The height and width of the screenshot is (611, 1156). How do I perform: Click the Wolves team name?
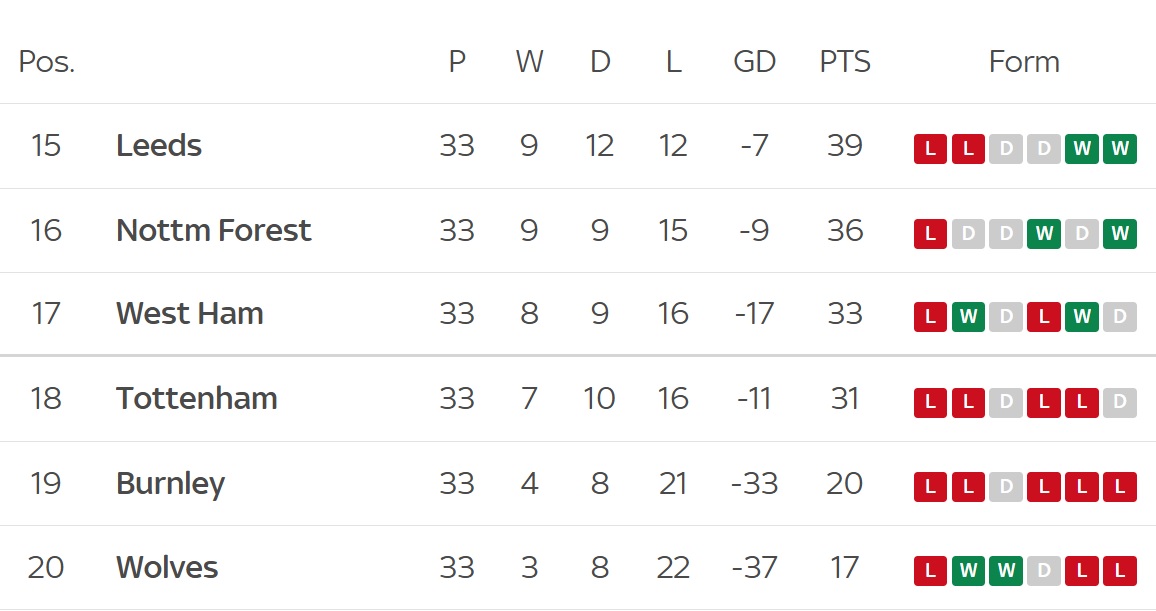(167, 568)
